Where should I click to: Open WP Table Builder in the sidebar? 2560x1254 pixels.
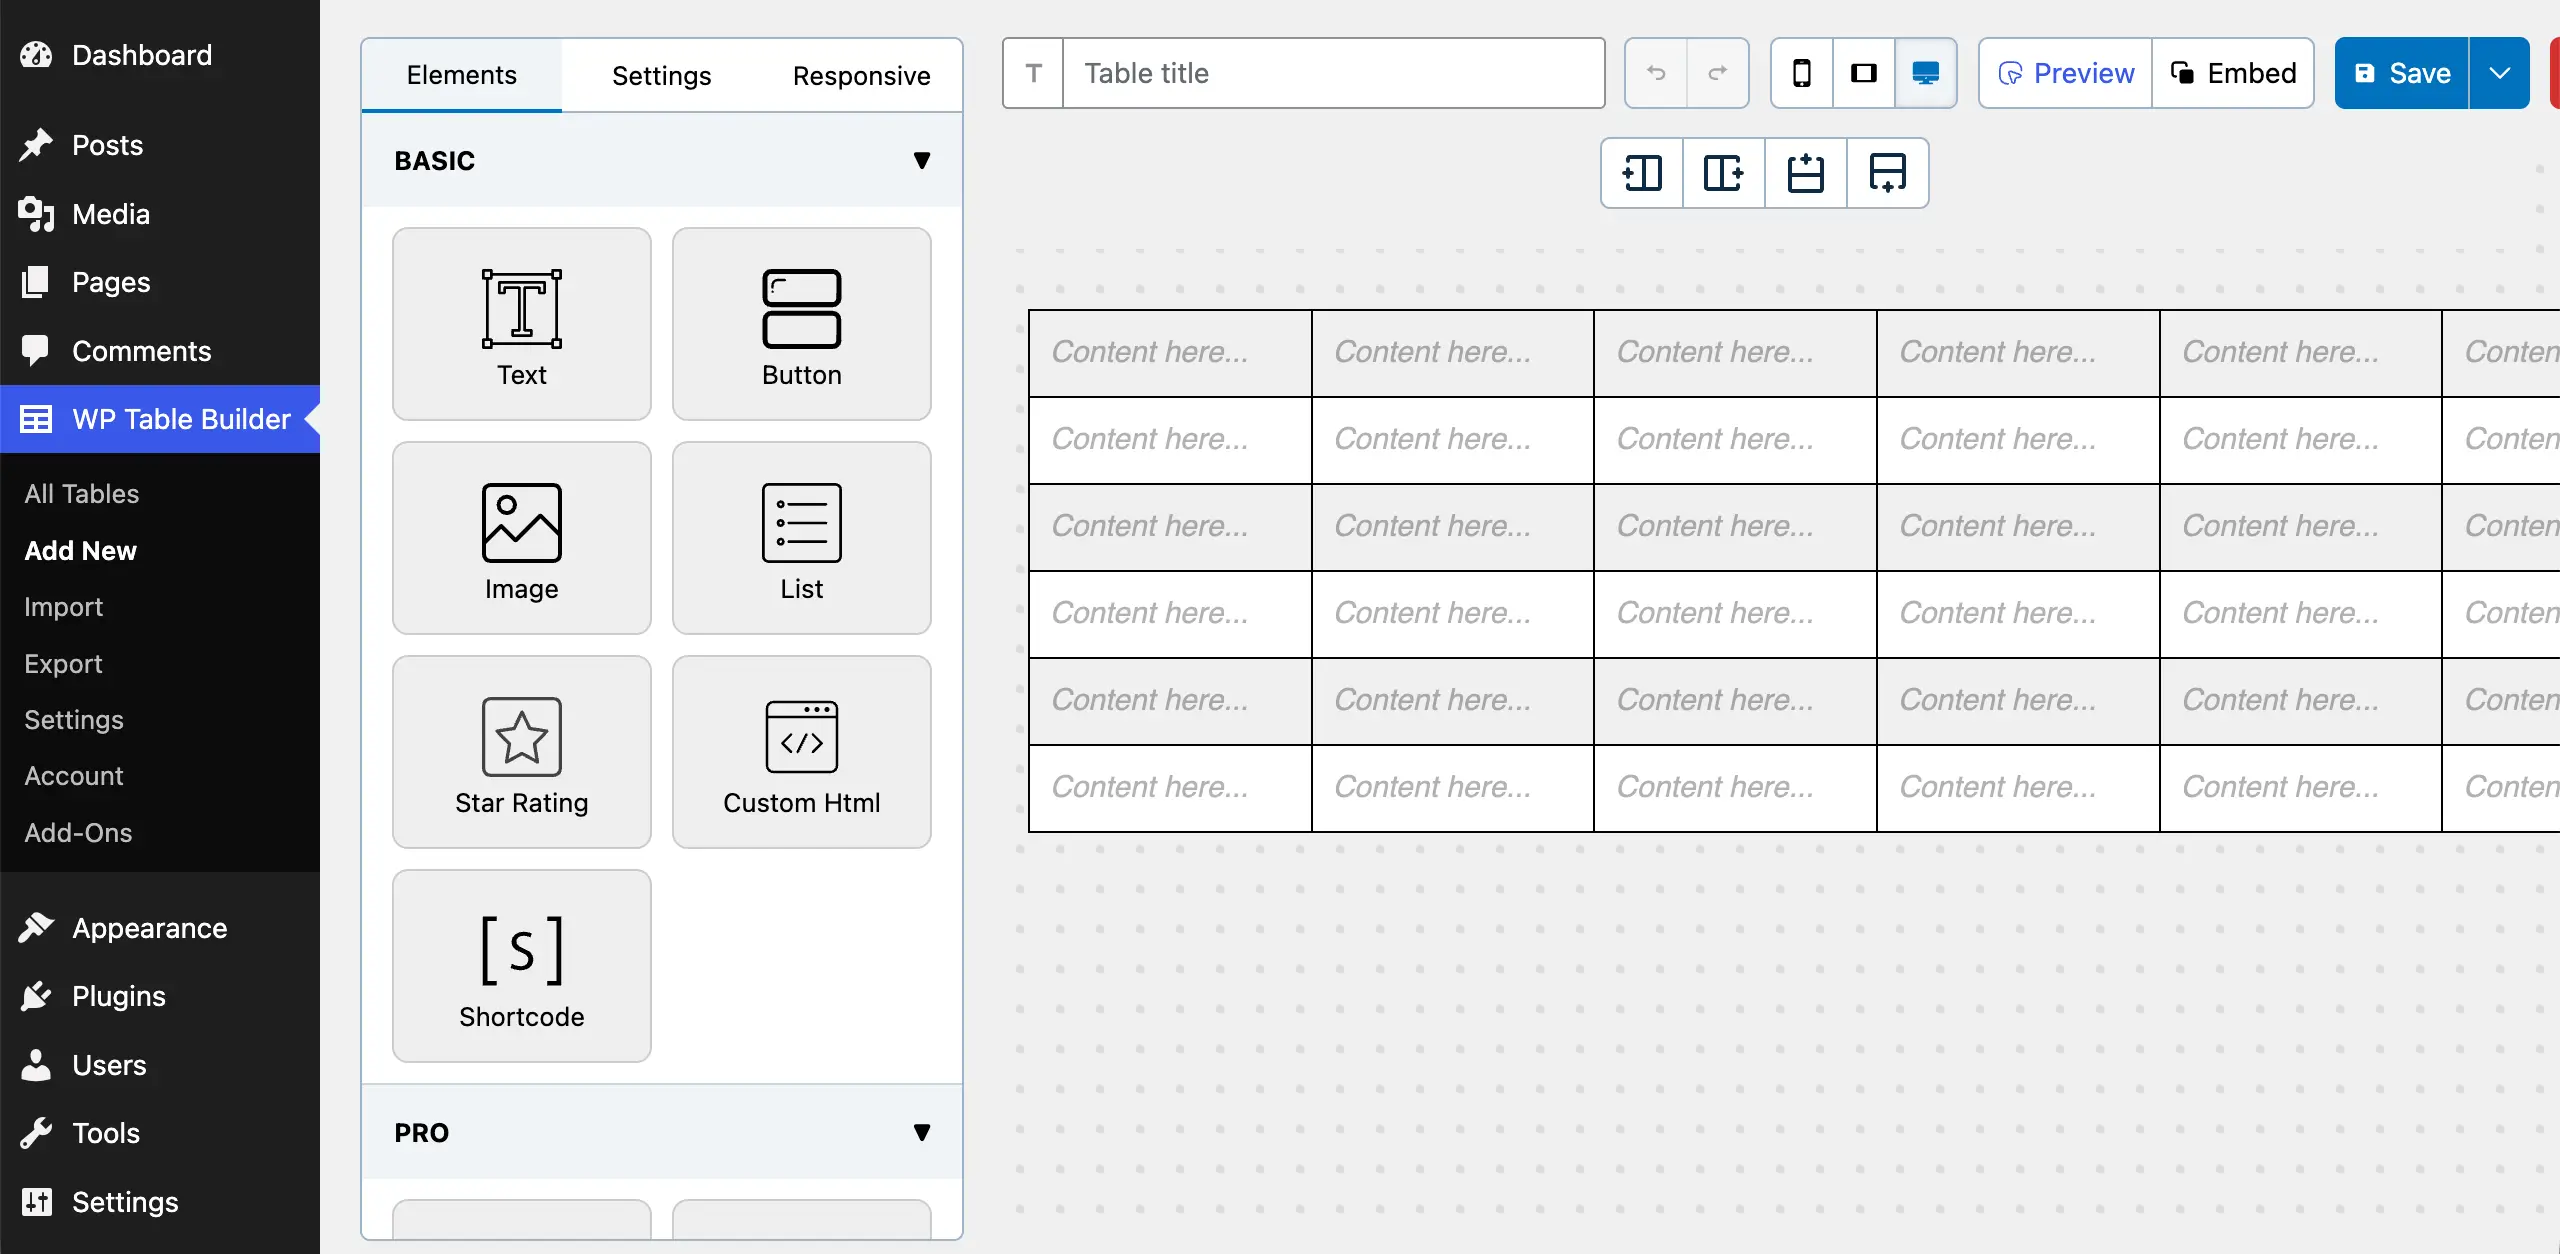(160, 418)
